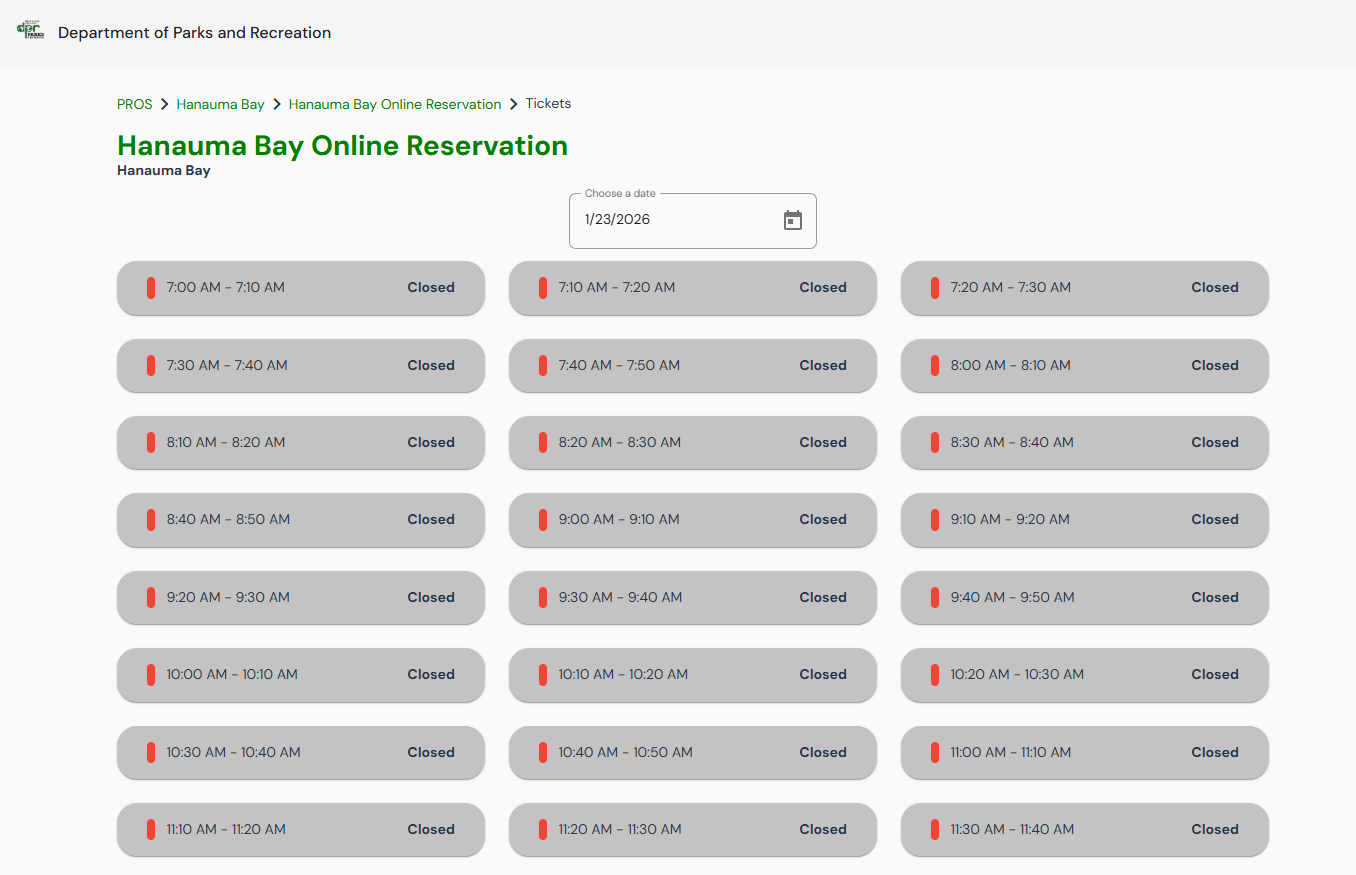The height and width of the screenshot is (875, 1356).
Task: Click the 10:00 AM - 10:10 AM slot
Action: click(300, 674)
